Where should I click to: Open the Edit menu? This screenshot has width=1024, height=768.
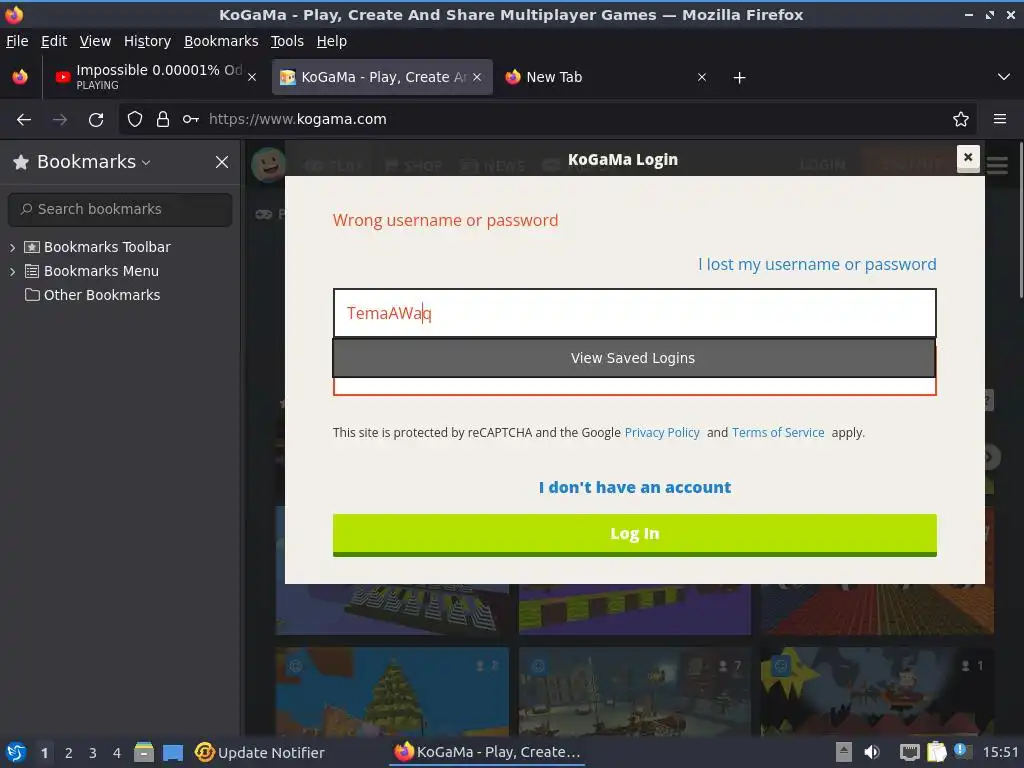point(54,41)
